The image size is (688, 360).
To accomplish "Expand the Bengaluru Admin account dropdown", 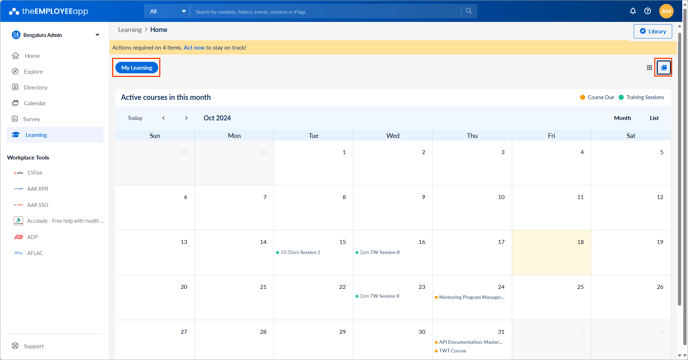I will click(97, 35).
